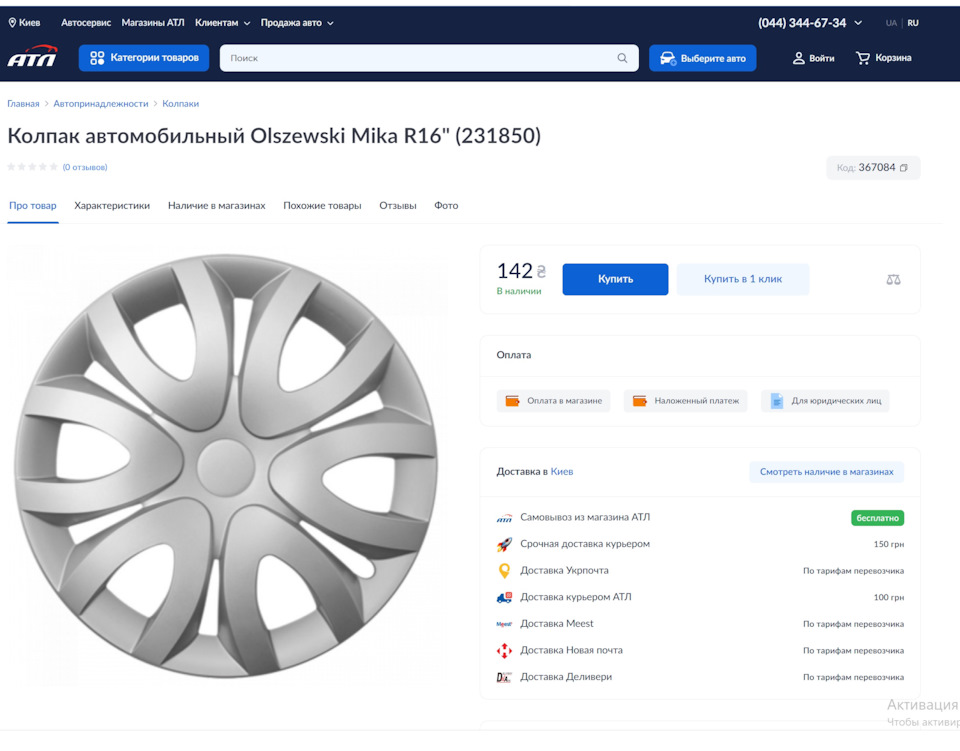Switch site language to UA
Image resolution: width=960 pixels, height=751 pixels.
point(891,23)
